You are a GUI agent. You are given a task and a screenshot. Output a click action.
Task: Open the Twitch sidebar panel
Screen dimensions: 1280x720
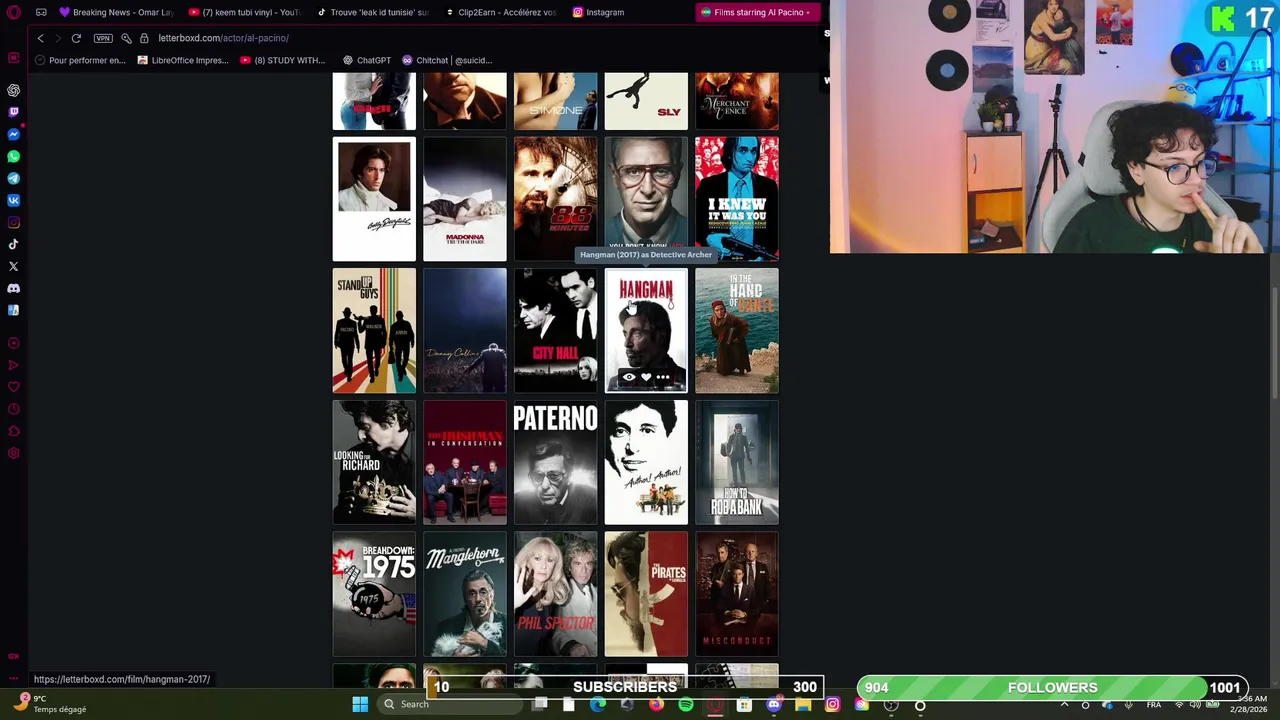13,112
